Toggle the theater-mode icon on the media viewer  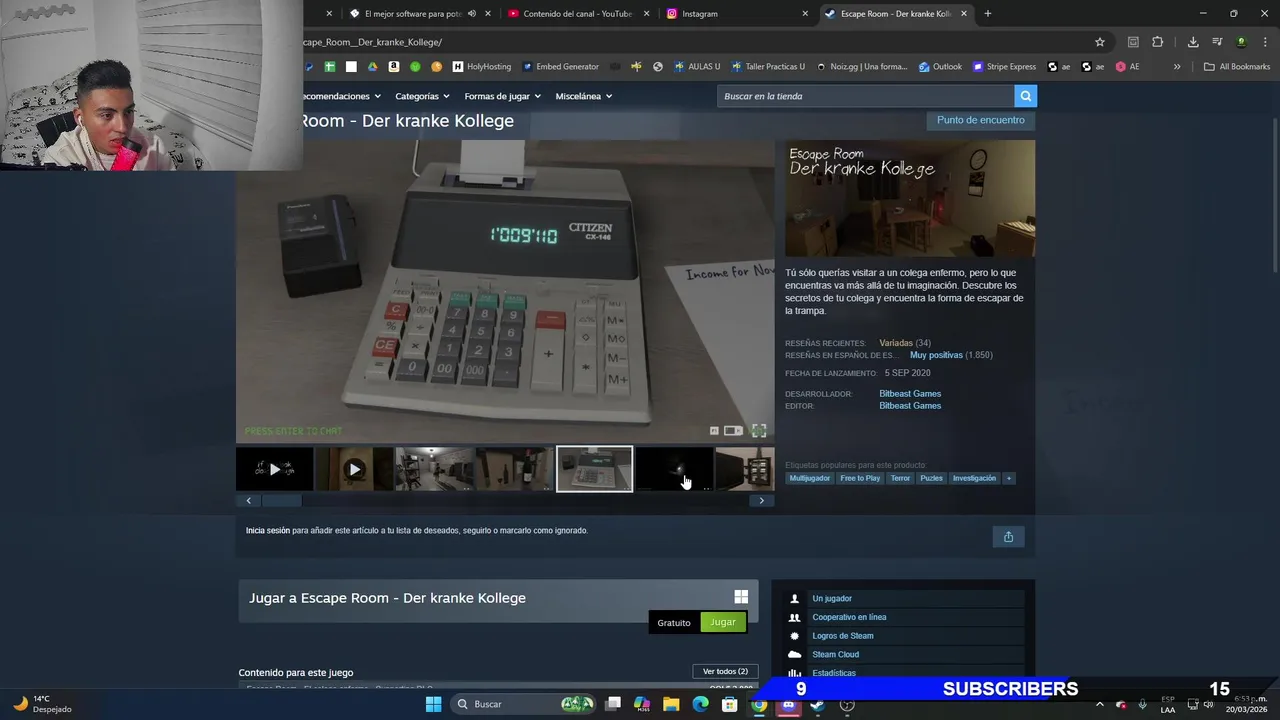[733, 431]
